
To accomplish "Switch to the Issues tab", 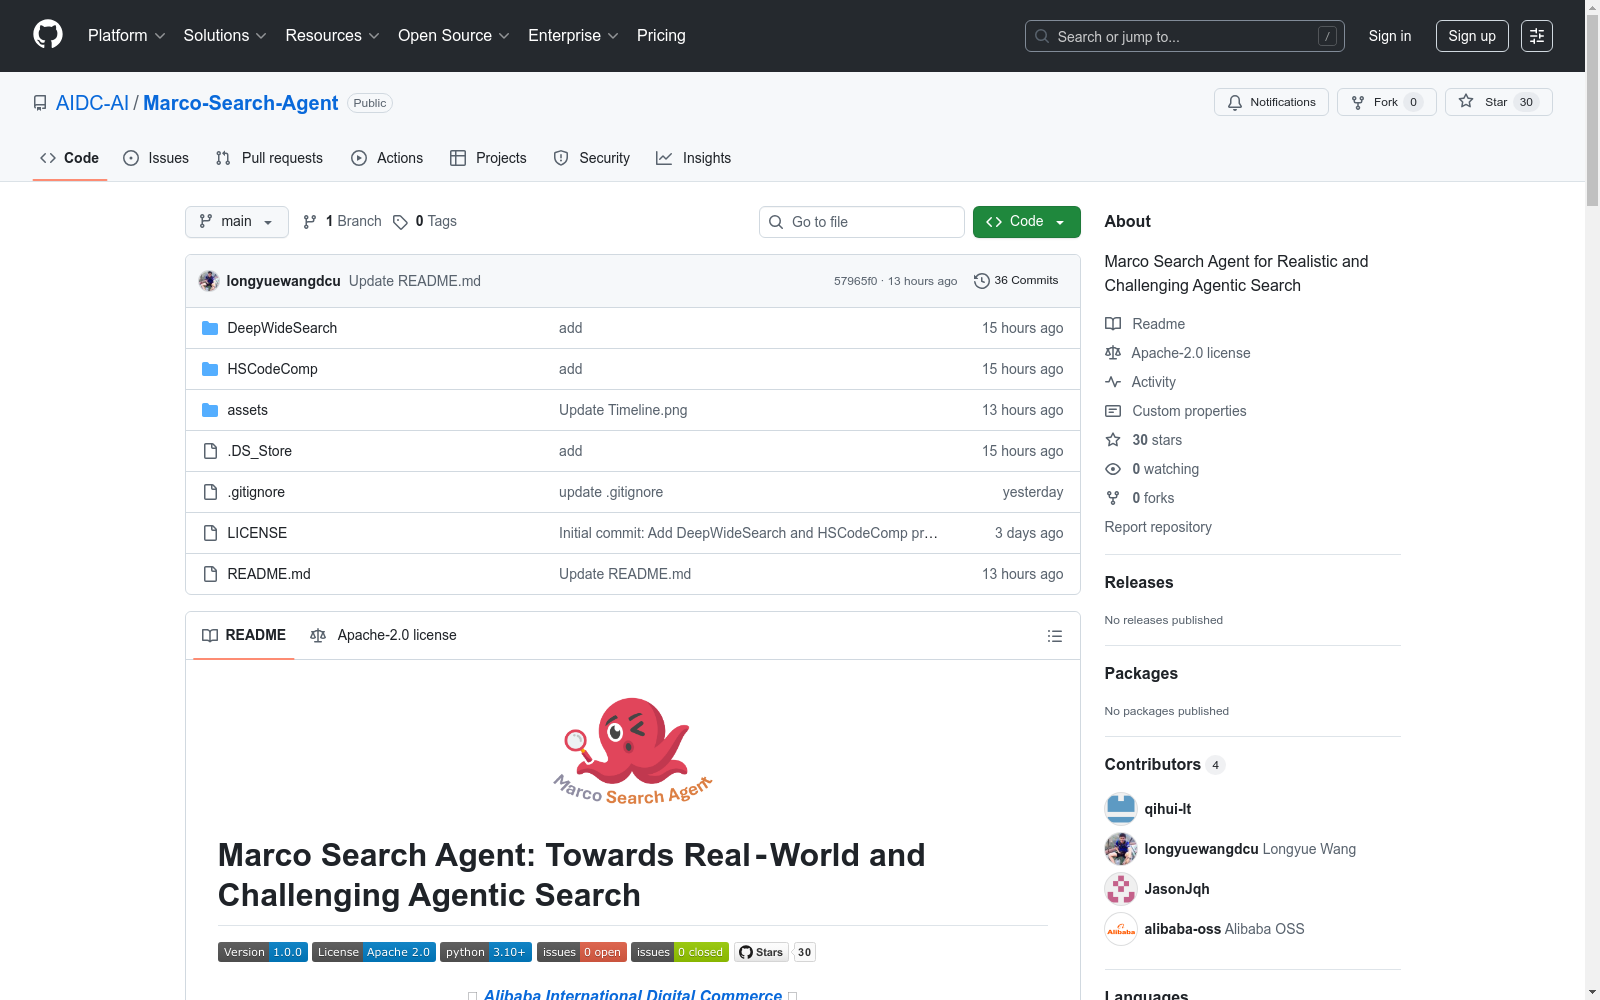I will click(156, 158).
